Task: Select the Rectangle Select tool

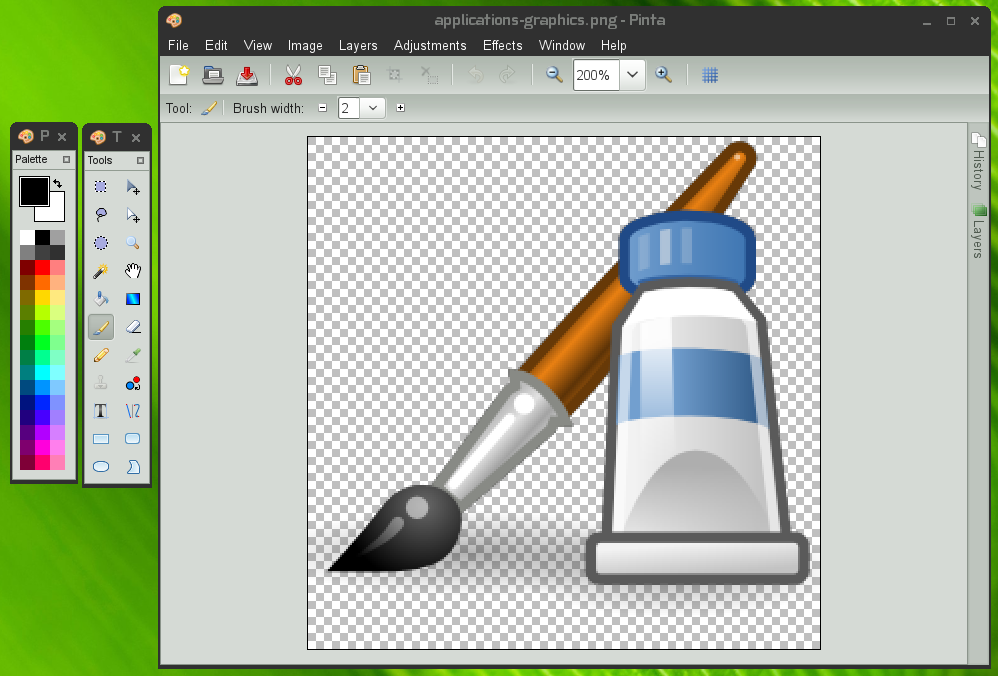Action: pos(101,187)
